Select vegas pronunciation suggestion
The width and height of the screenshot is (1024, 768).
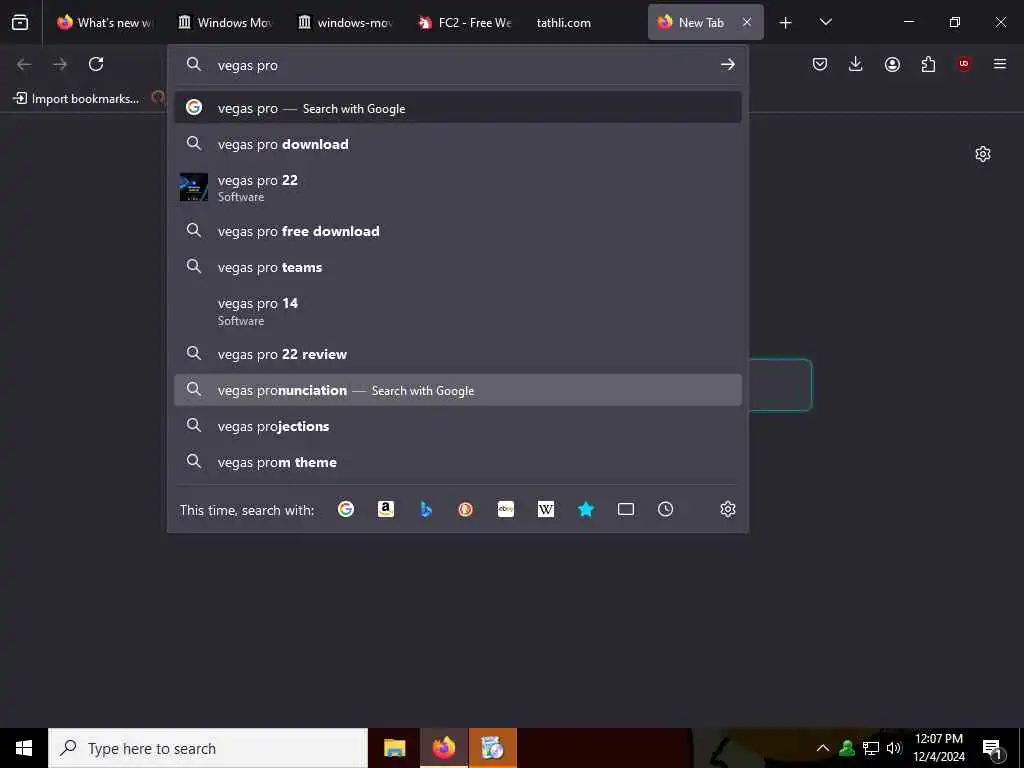pyautogui.click(x=458, y=390)
